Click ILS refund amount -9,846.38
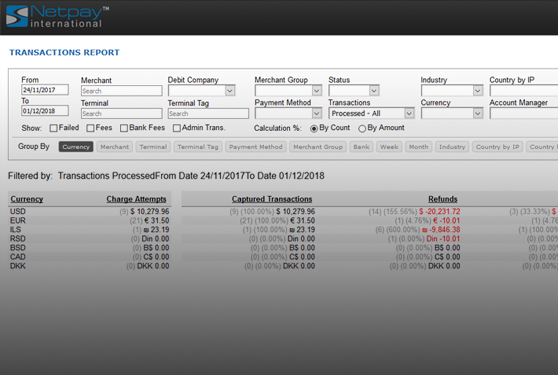Image resolution: width=558 pixels, height=375 pixels. (x=441, y=230)
